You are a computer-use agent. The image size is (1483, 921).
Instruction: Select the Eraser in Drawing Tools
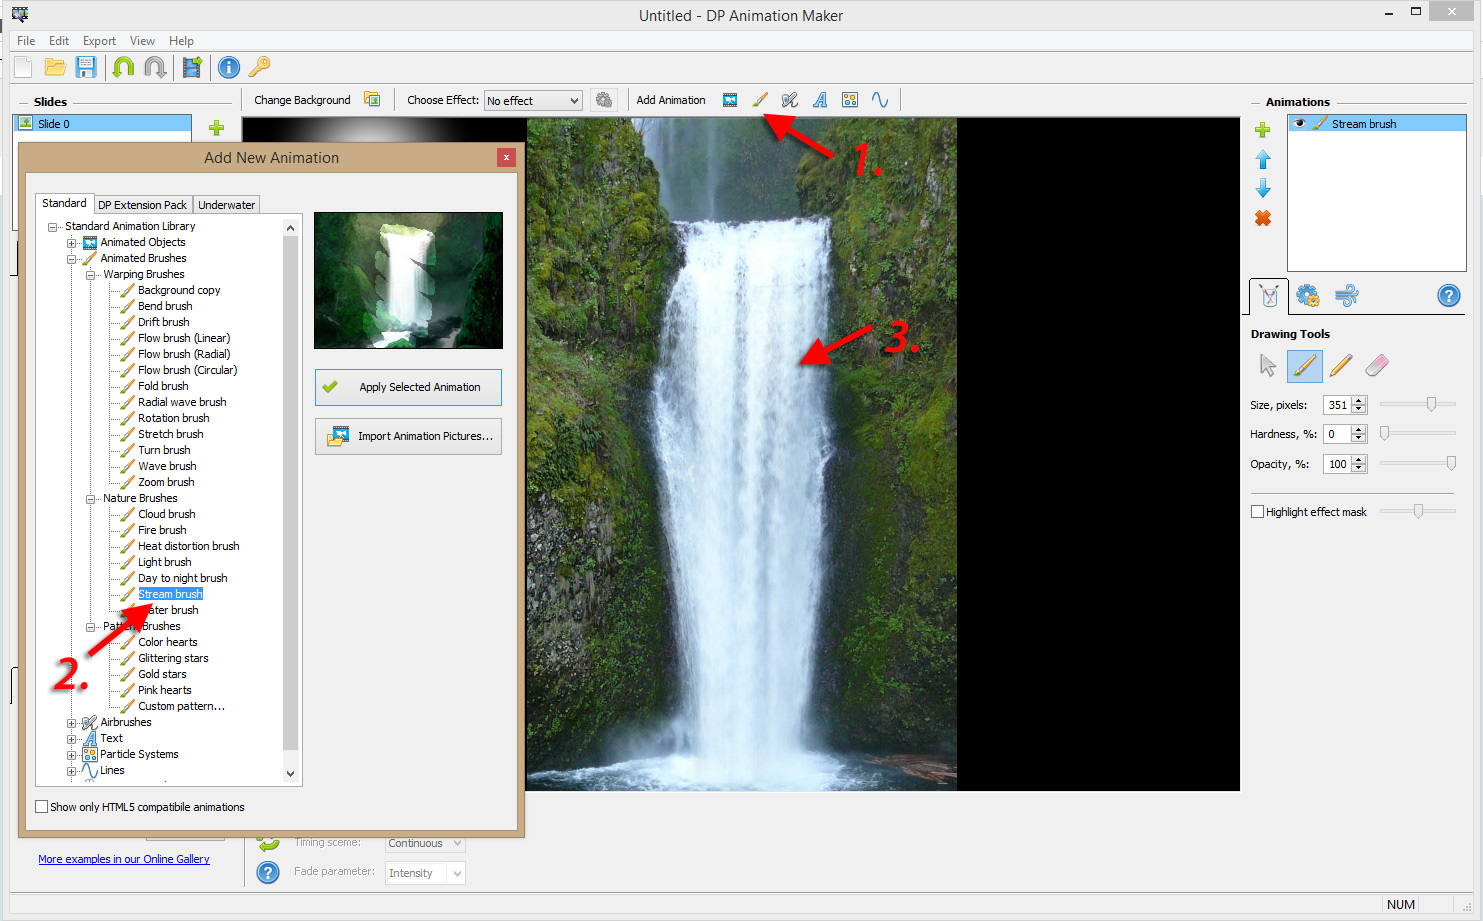1377,366
